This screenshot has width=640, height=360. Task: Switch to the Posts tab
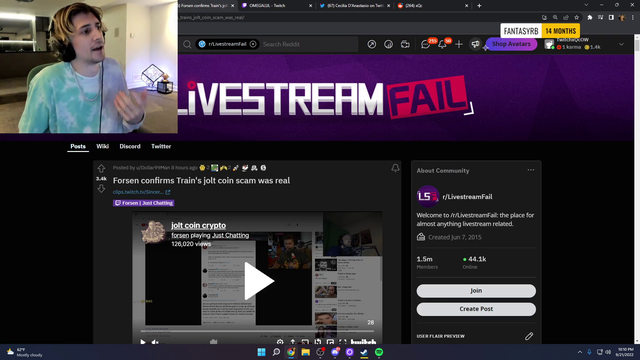[x=78, y=146]
